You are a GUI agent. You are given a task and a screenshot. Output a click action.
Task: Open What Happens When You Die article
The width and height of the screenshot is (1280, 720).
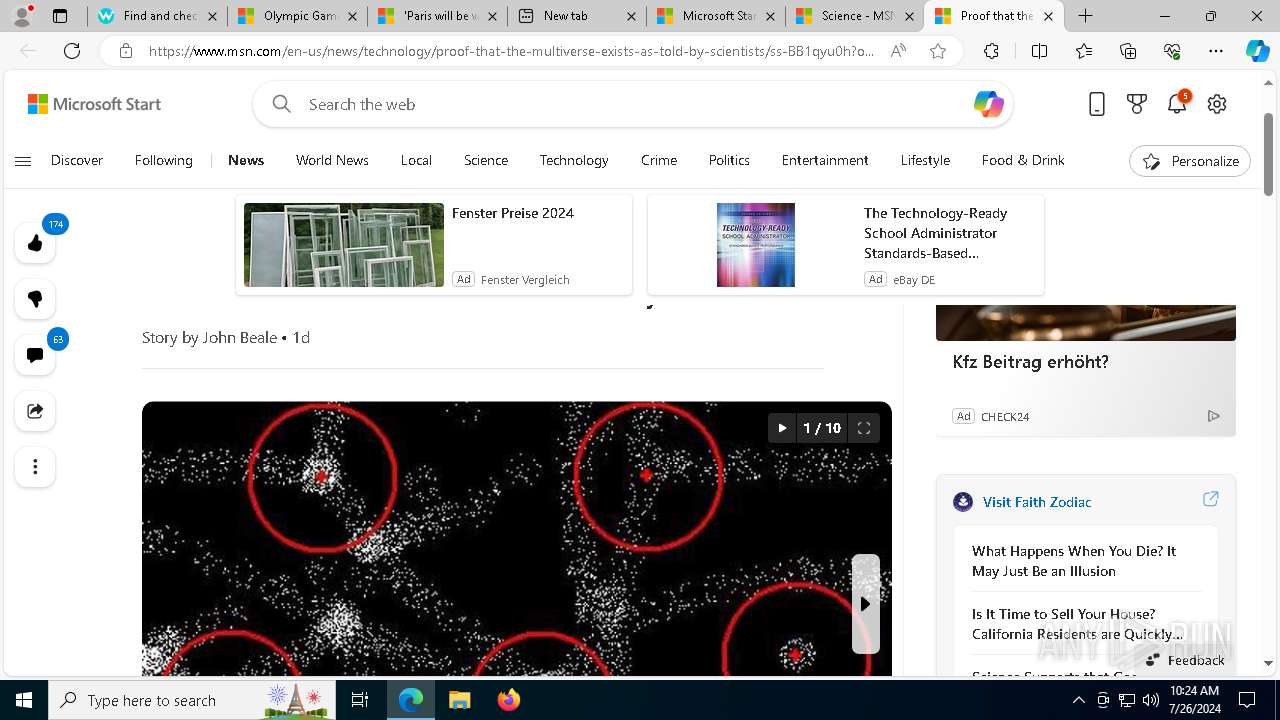click(1074, 561)
